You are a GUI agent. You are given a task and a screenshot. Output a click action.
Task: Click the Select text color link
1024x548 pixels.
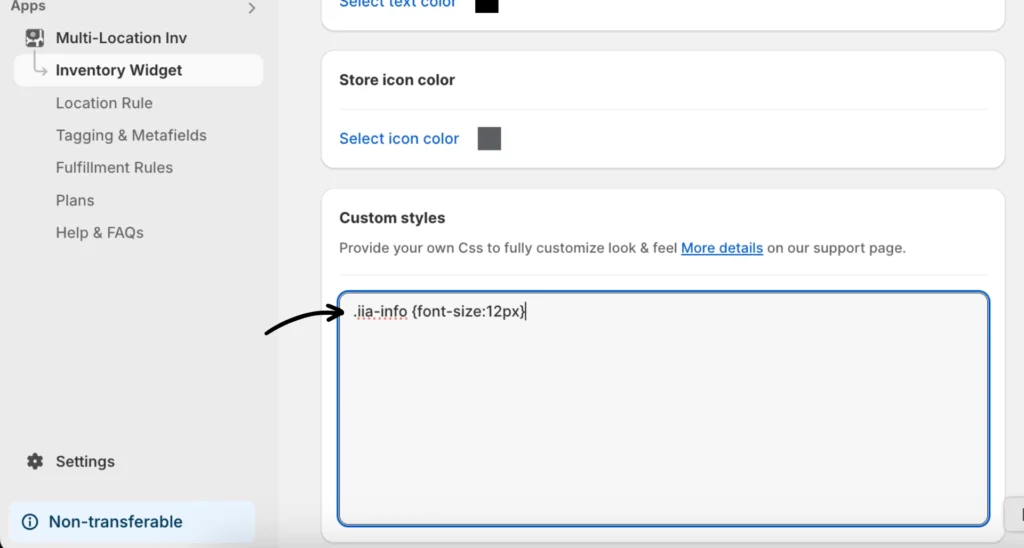tap(397, 4)
